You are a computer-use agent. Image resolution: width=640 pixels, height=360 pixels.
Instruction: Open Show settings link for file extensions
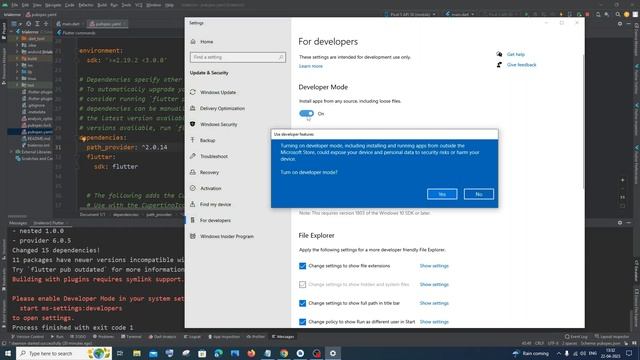click(x=434, y=266)
